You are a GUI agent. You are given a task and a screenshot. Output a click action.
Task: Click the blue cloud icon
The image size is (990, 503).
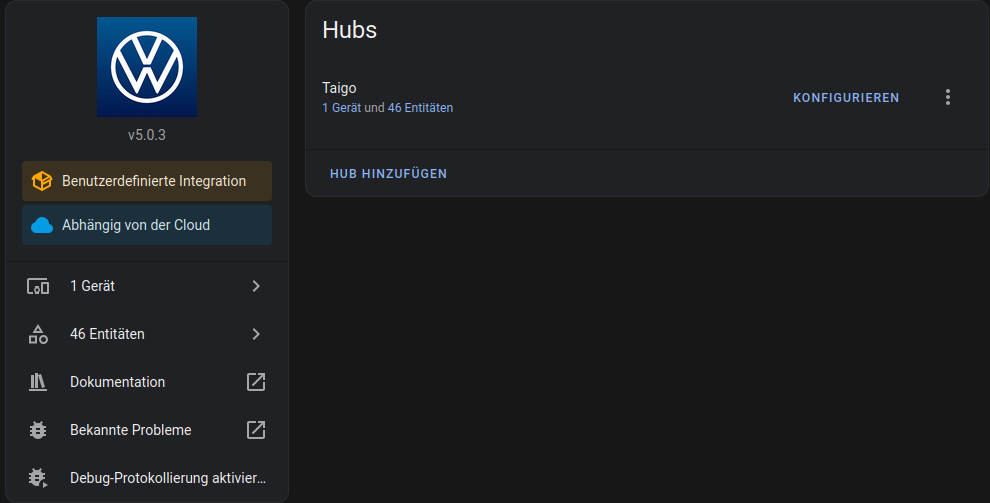(x=42, y=225)
